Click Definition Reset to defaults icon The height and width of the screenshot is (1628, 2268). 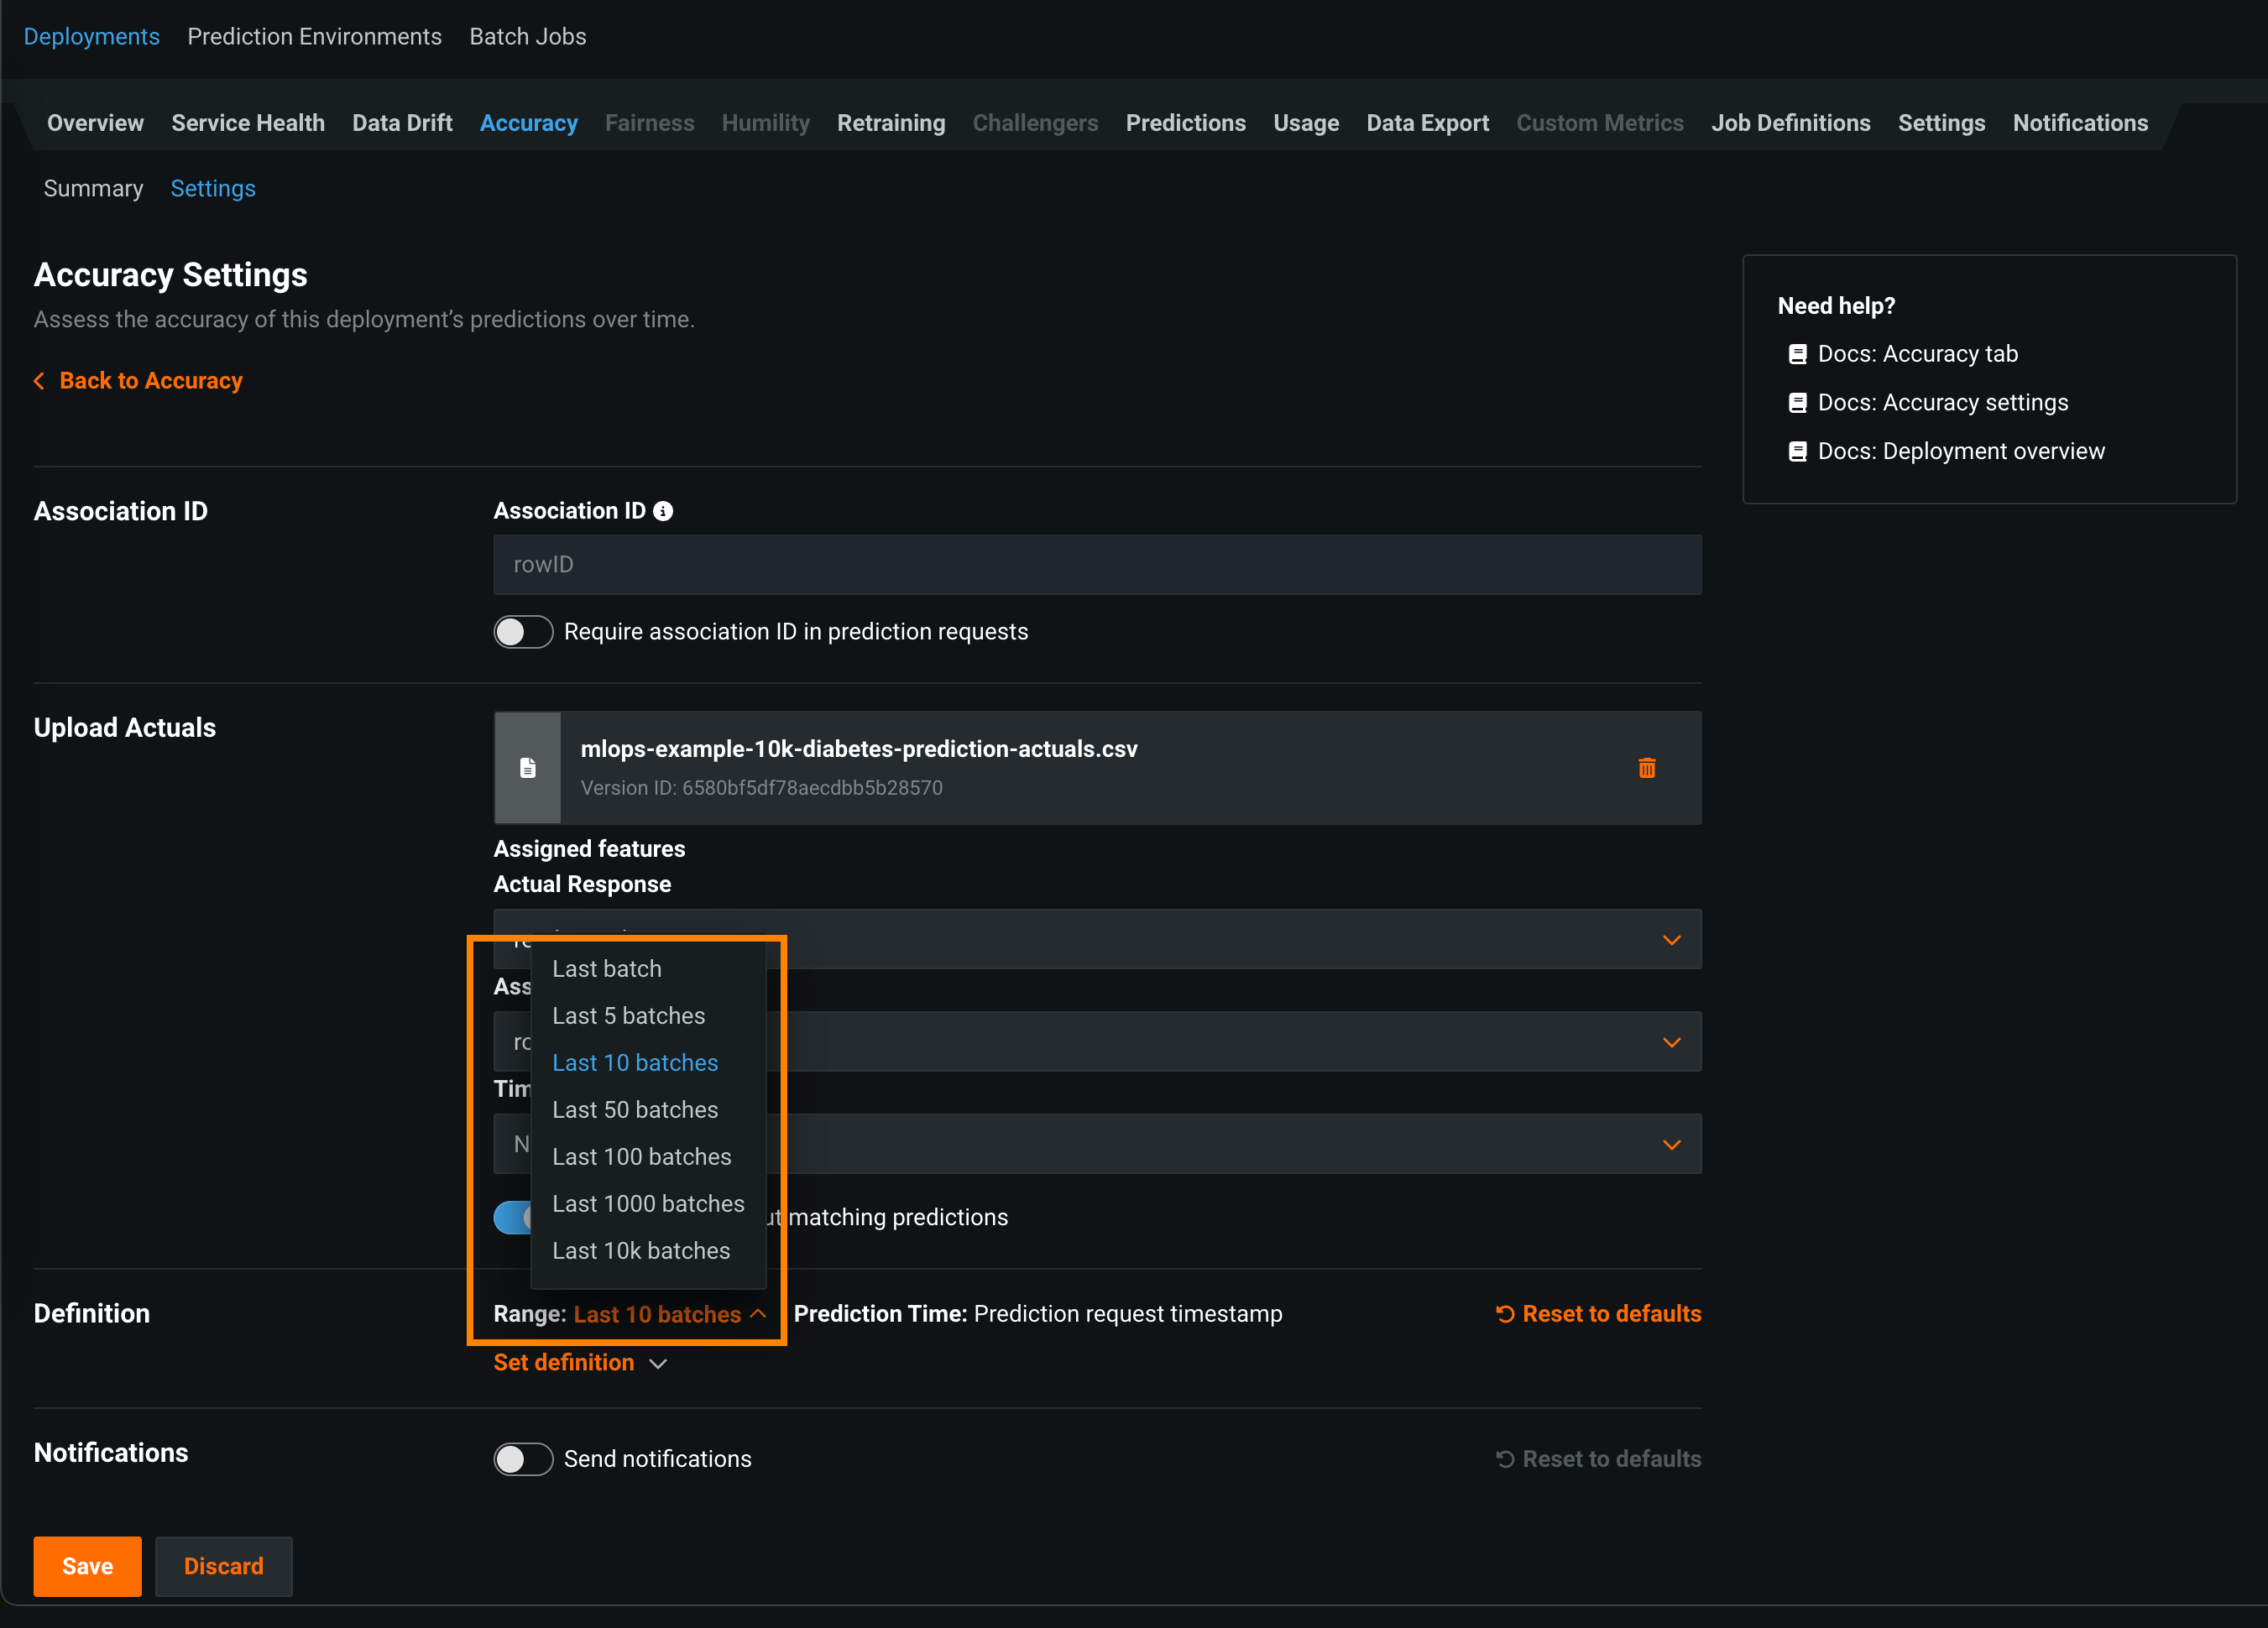pyautogui.click(x=1505, y=1314)
